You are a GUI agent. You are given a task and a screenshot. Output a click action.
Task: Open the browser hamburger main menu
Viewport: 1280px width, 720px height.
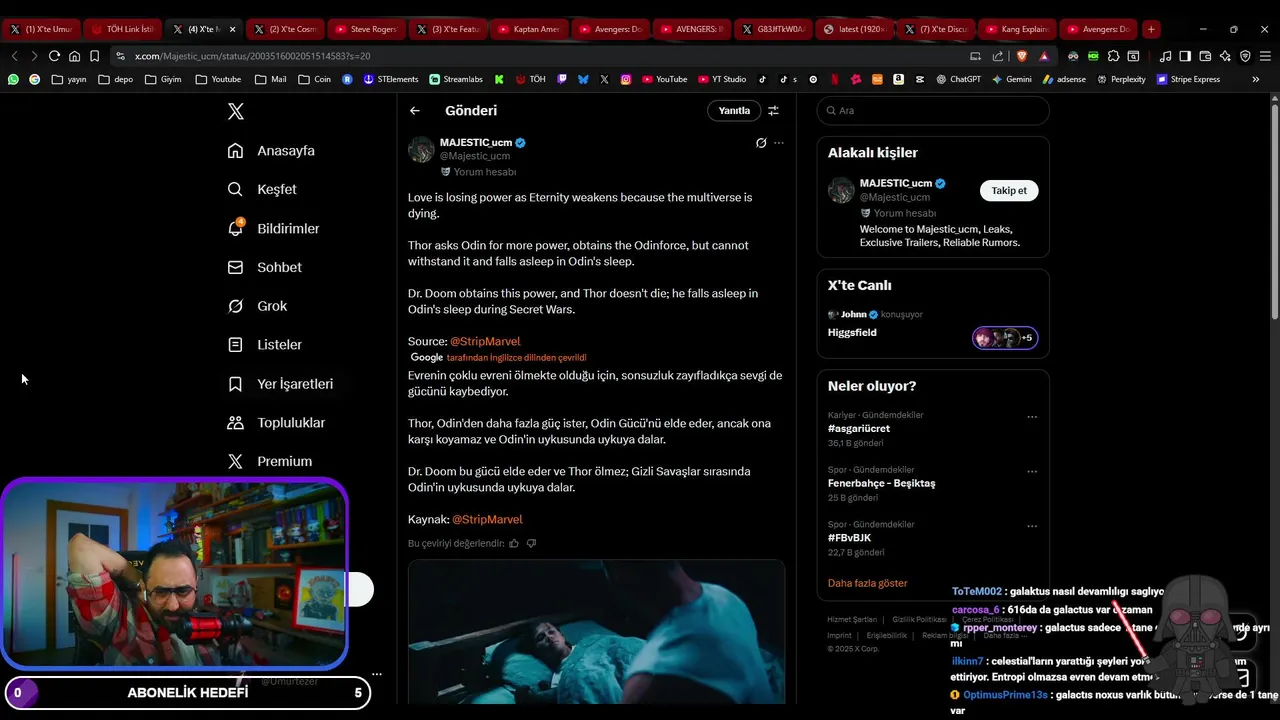1265,56
